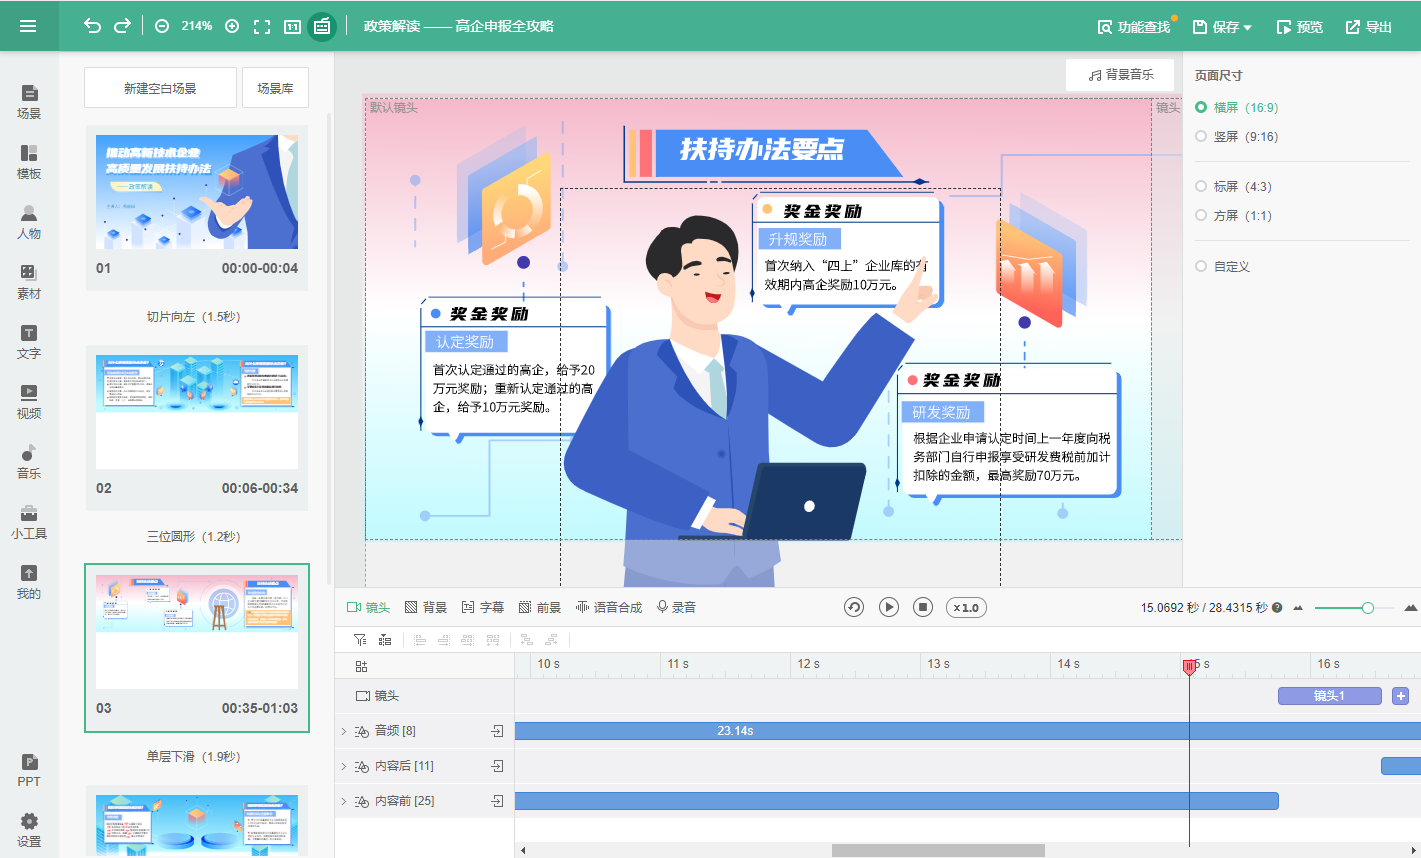
Task: Expand the 内容前 [25] track group
Action: point(344,801)
